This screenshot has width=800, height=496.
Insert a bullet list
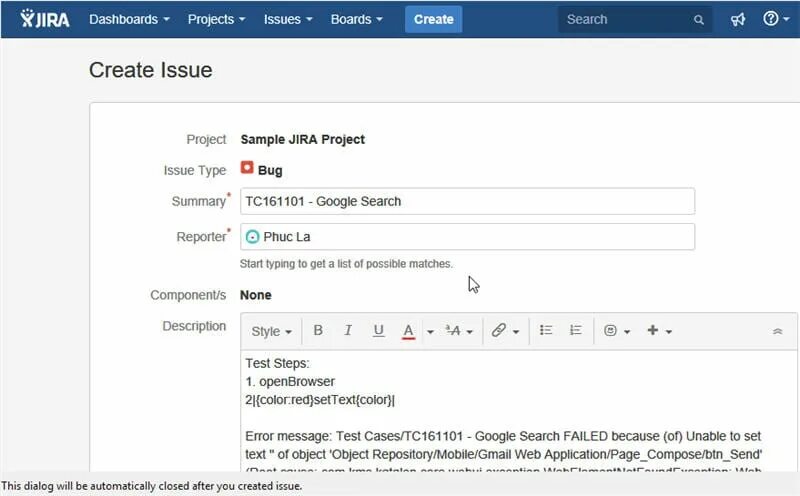click(x=546, y=330)
